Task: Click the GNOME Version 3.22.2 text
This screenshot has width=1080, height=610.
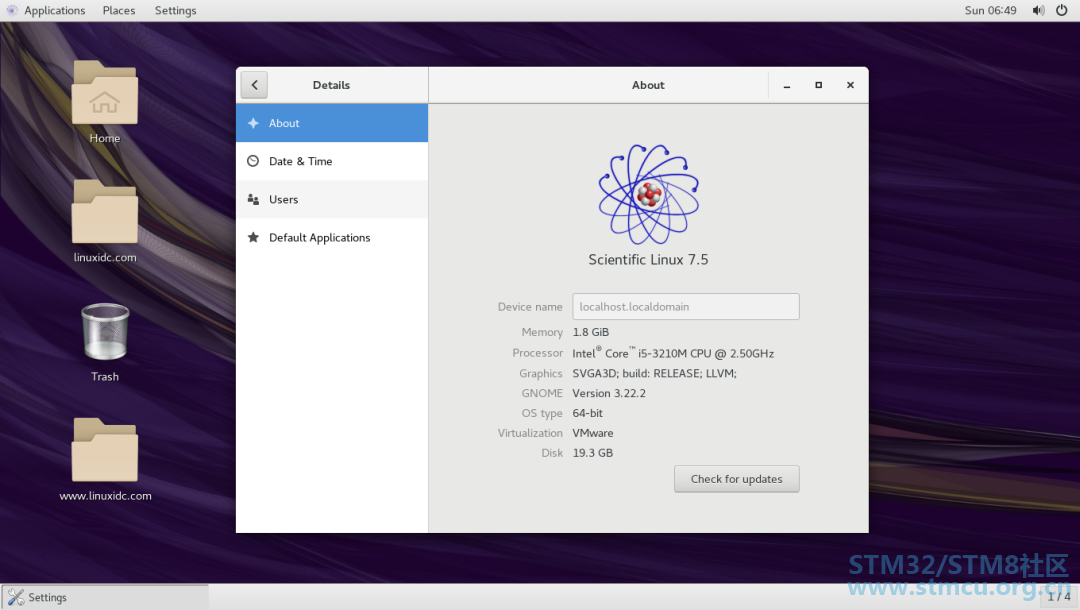Action: click(609, 393)
